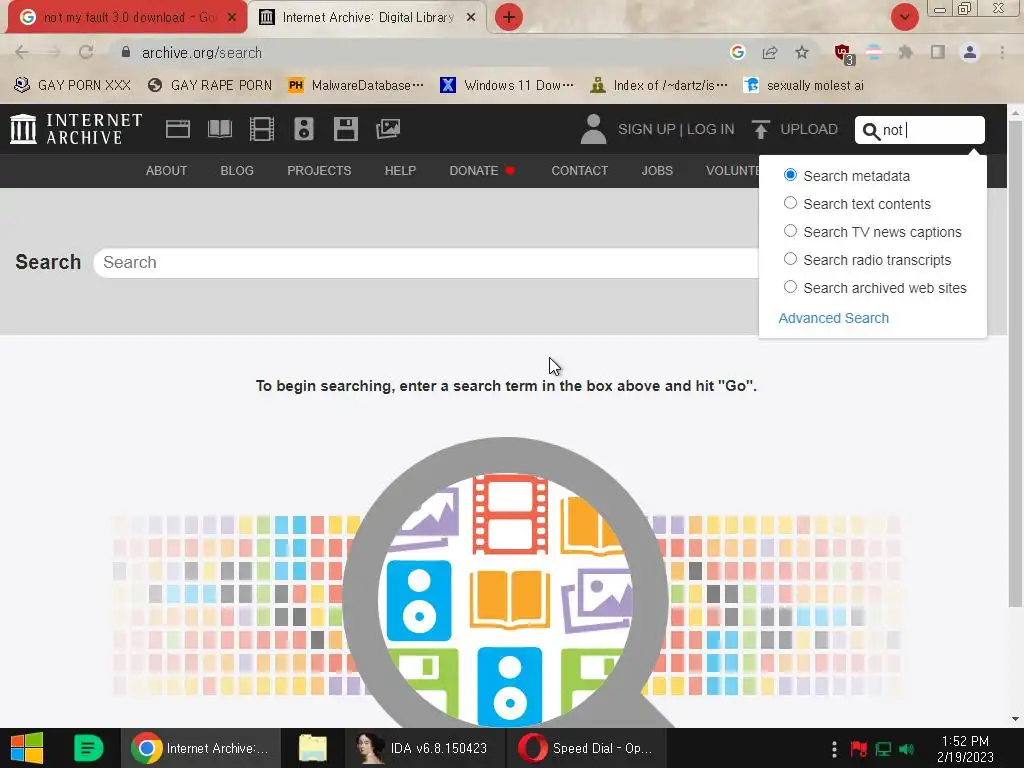Open File Explorer folder in taskbar
1024x768 pixels.
pos(313,748)
